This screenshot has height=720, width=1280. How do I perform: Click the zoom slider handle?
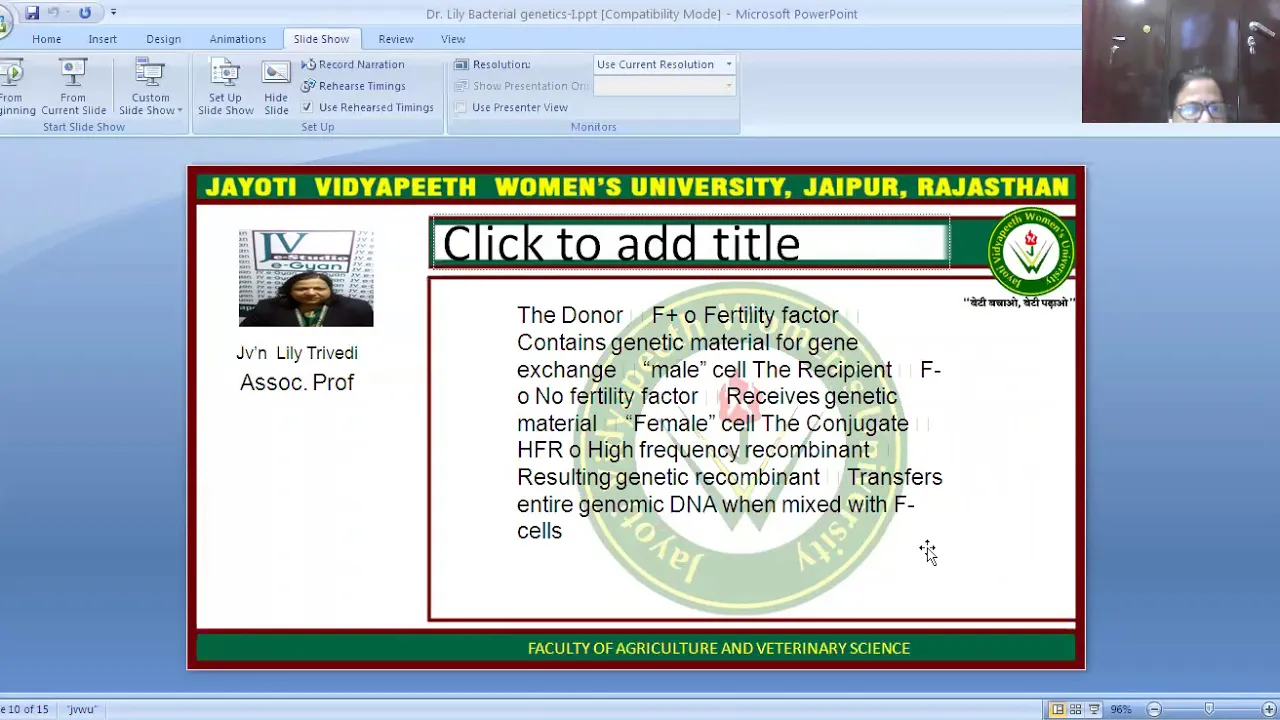(x=1209, y=709)
